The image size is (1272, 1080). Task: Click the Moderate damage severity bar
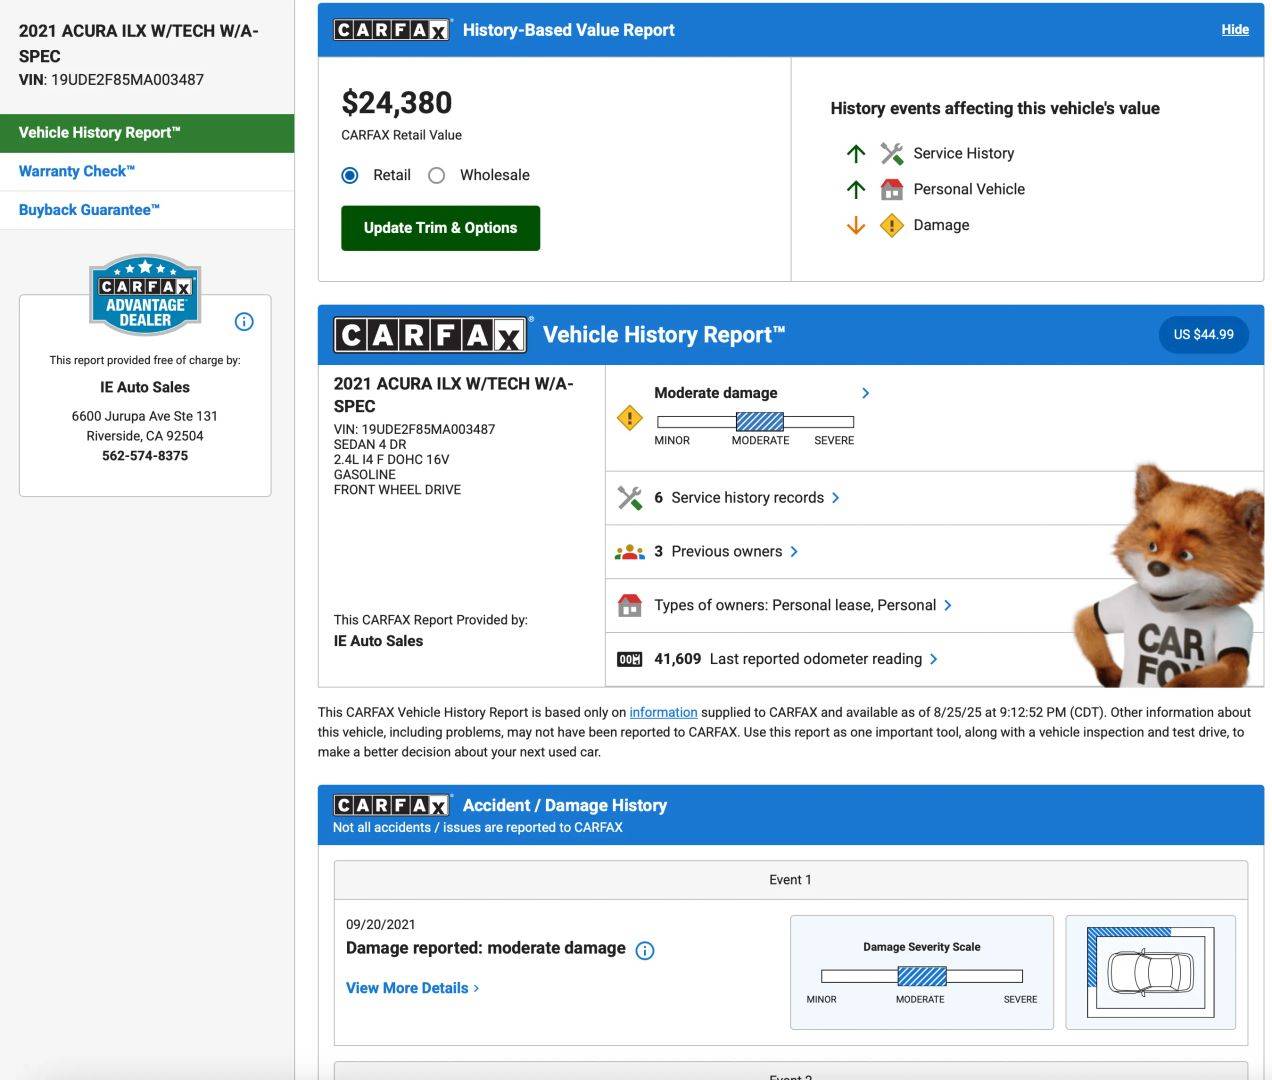(755, 422)
